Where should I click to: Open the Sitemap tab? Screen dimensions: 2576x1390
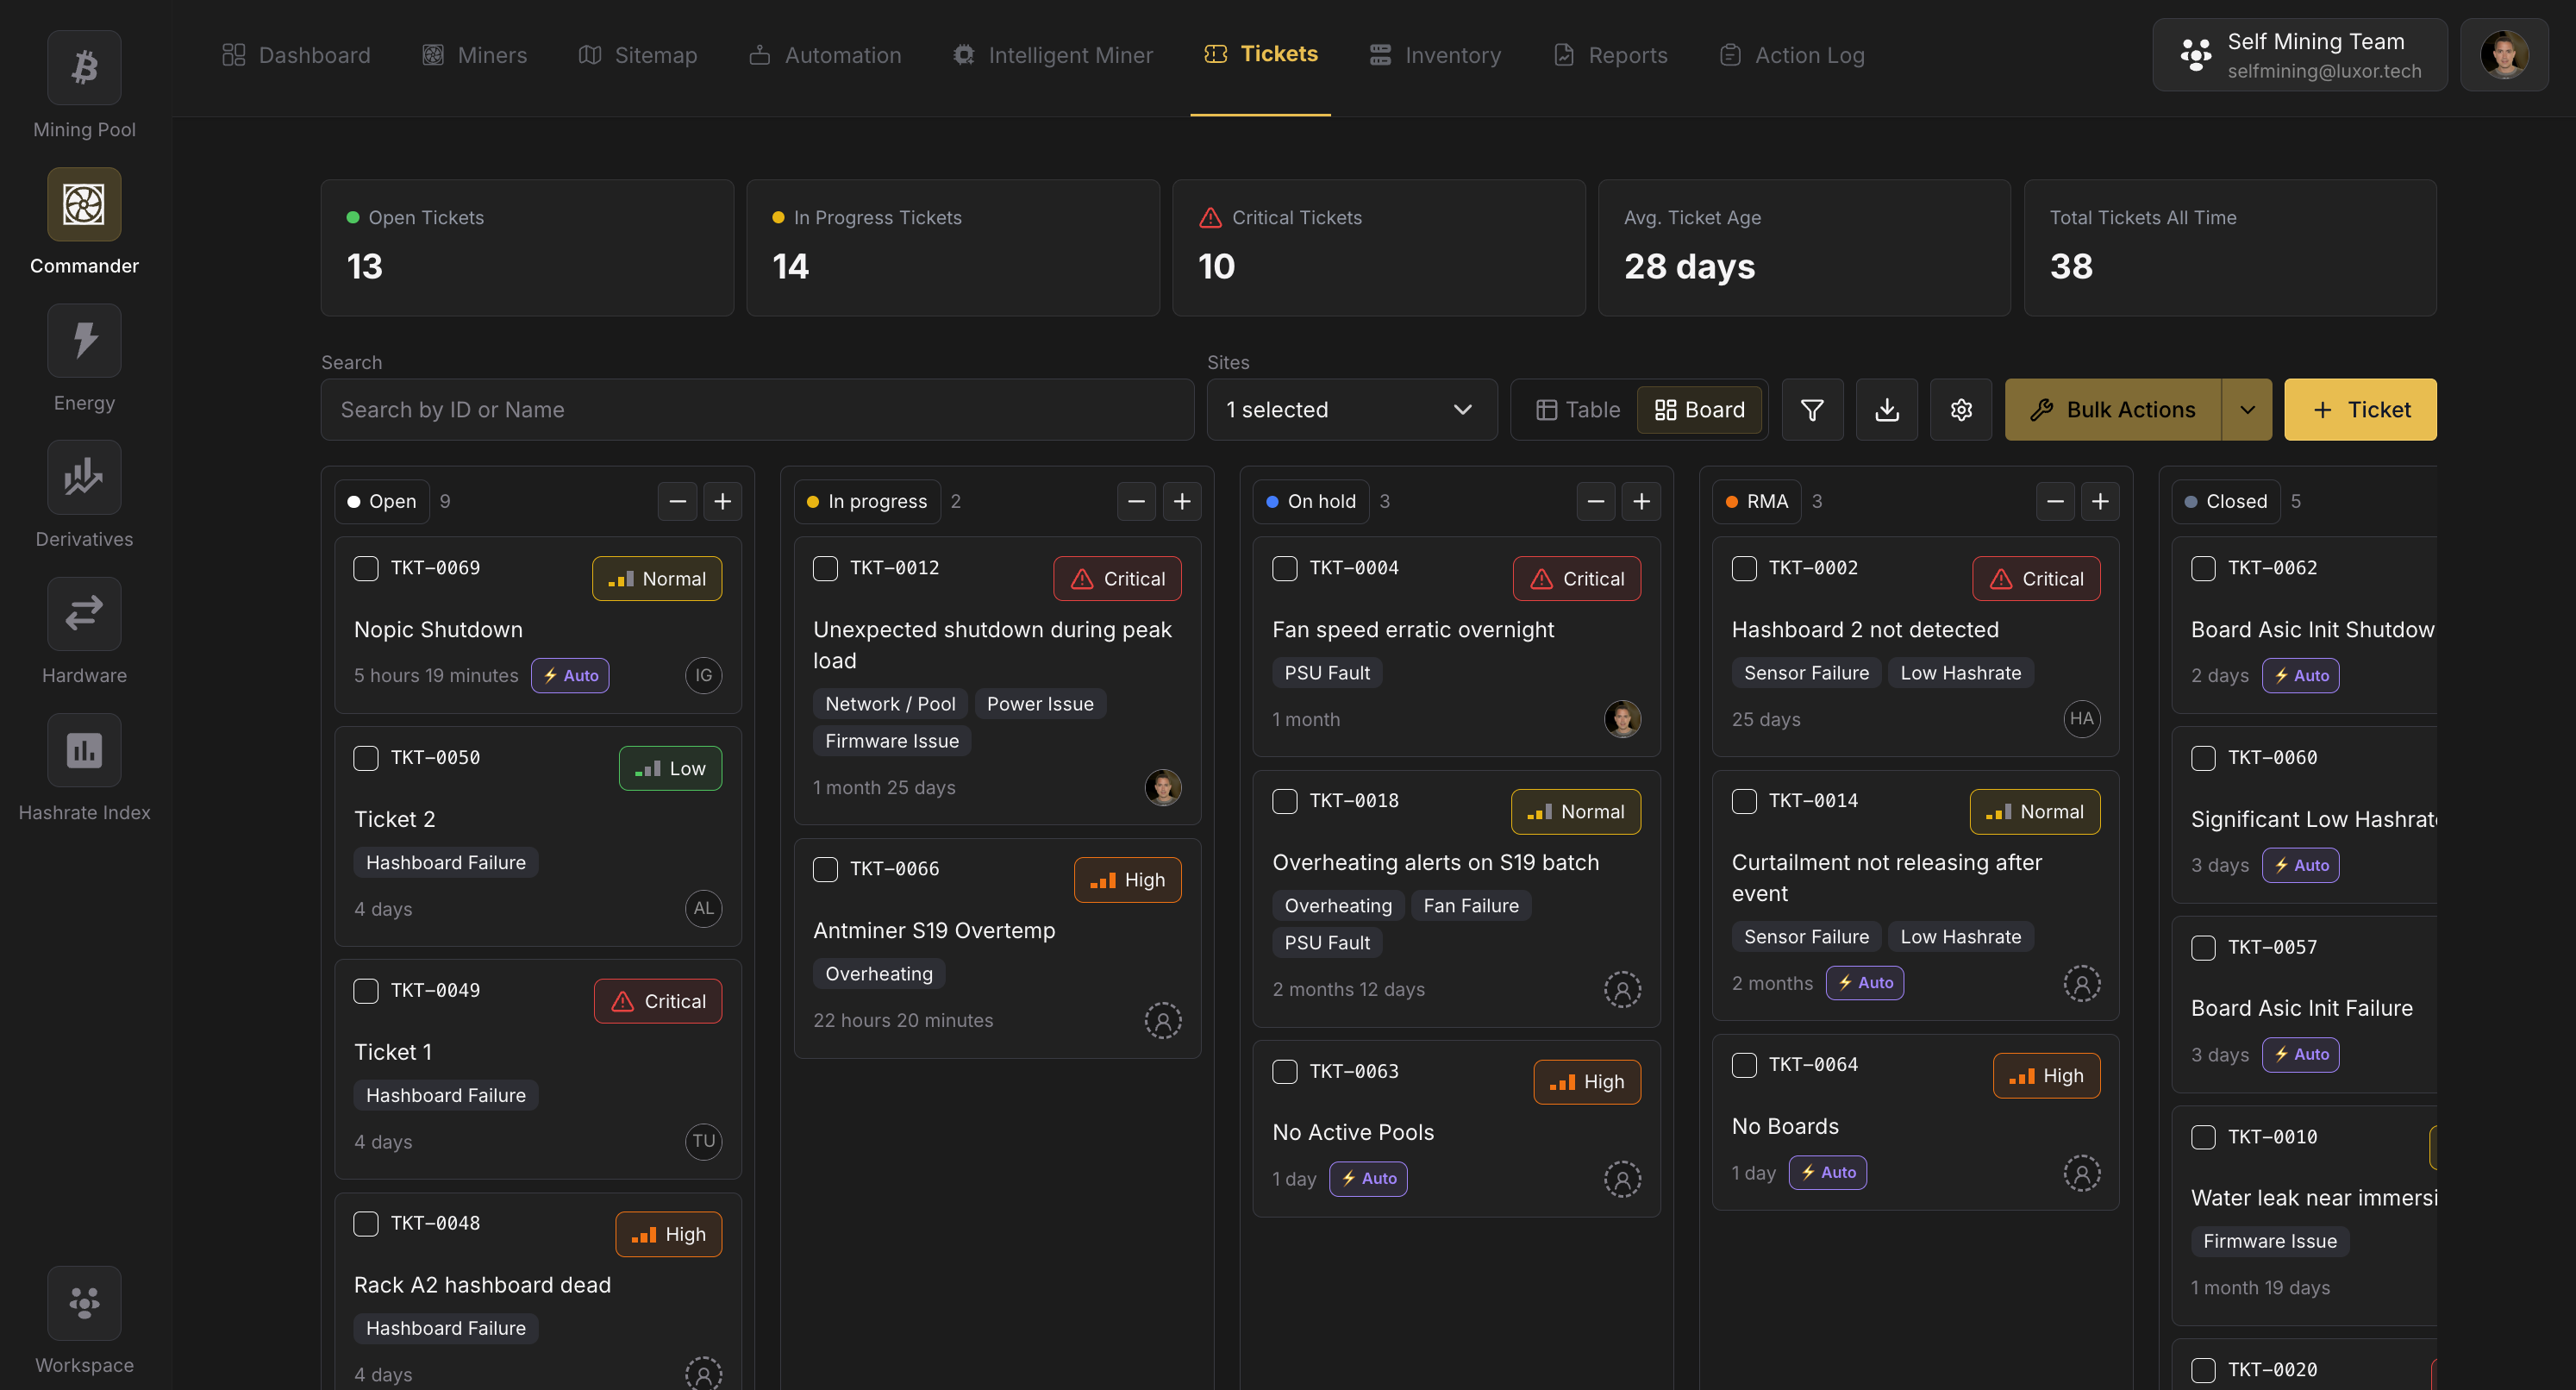638,55
